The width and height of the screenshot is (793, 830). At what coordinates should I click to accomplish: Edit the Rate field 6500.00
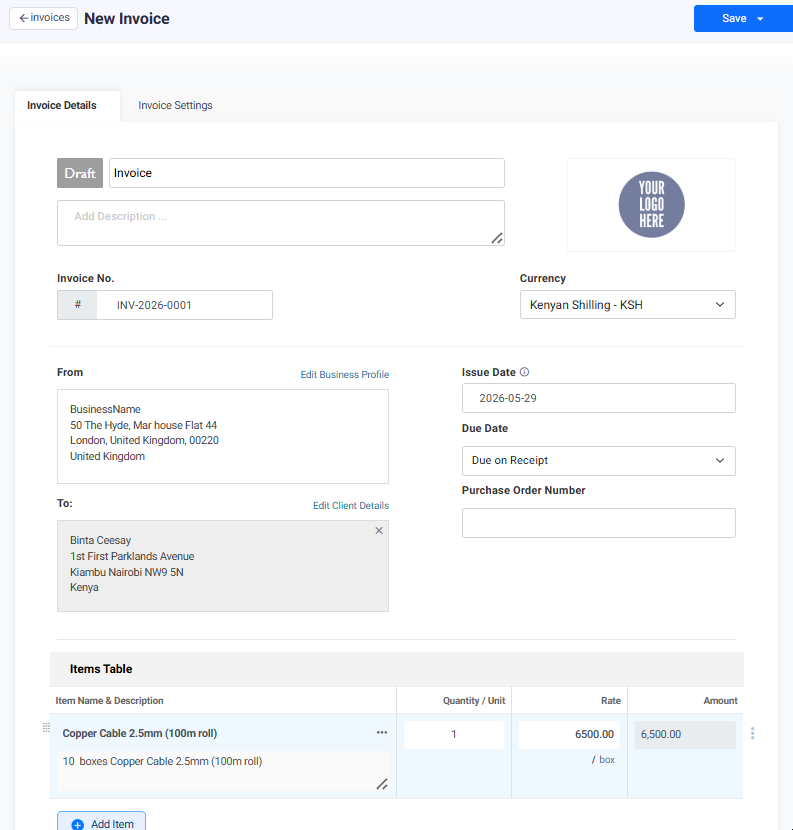point(569,734)
